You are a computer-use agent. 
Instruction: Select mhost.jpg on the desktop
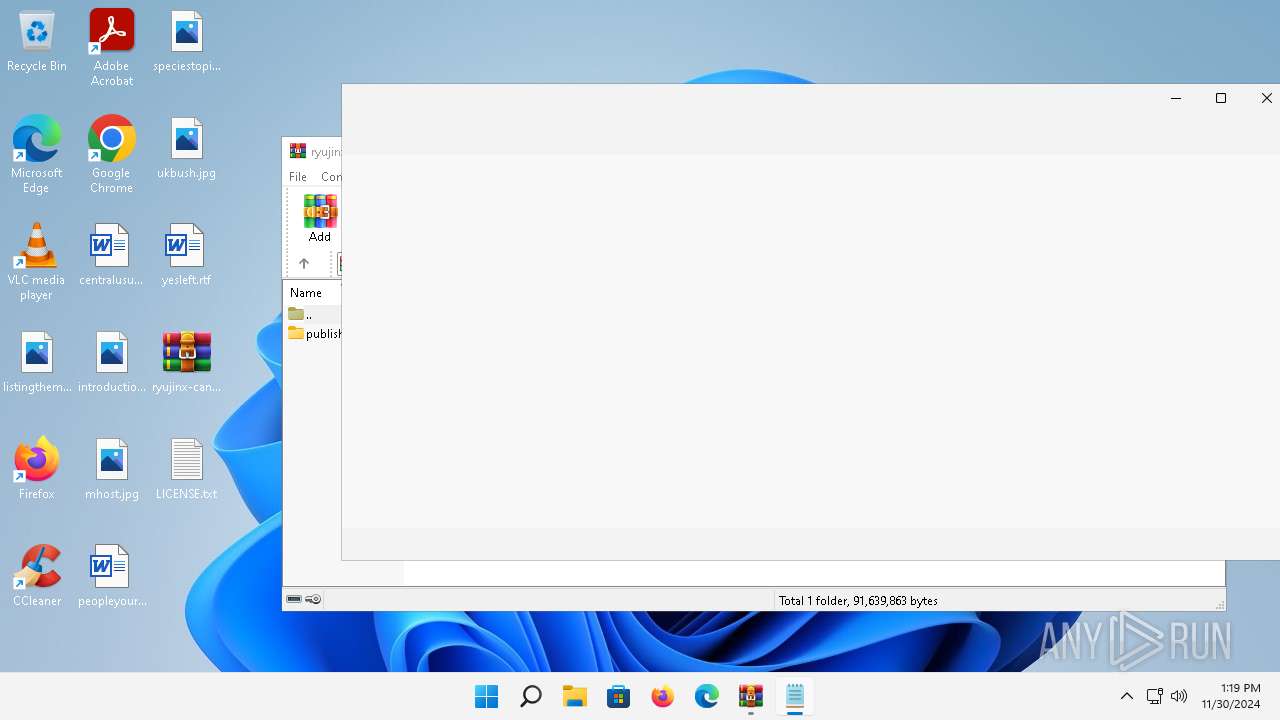112,471
